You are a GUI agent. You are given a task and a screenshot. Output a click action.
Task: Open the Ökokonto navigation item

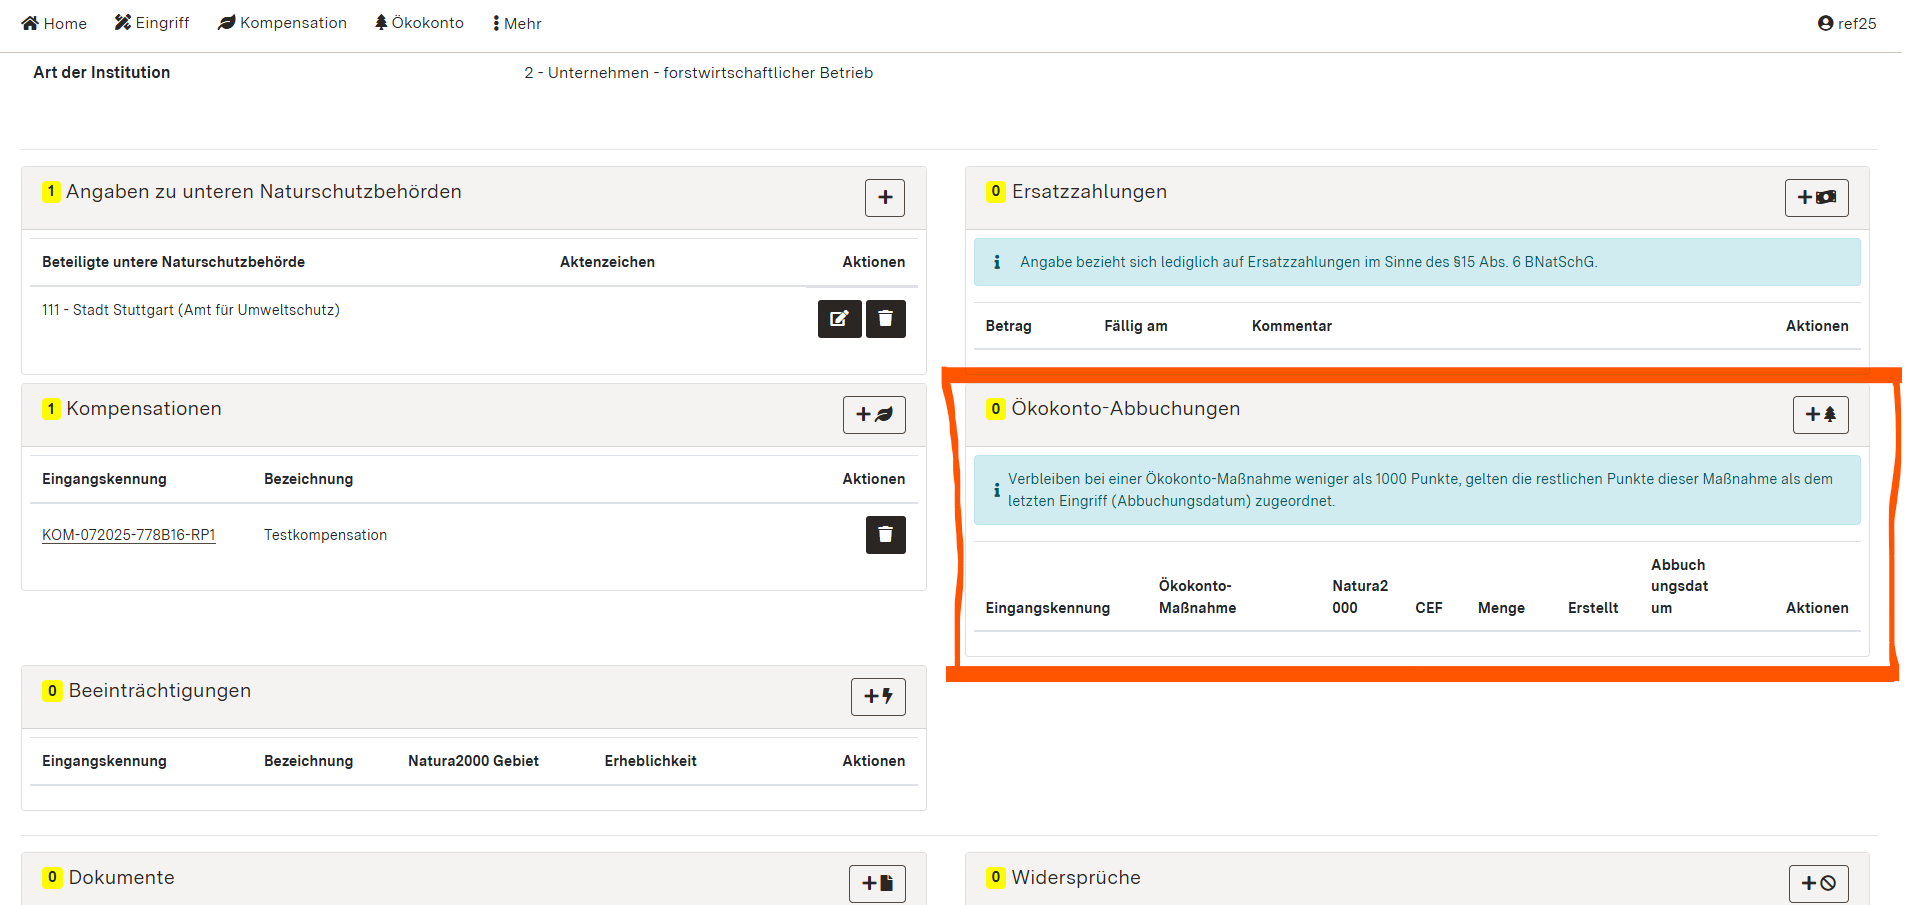click(419, 23)
